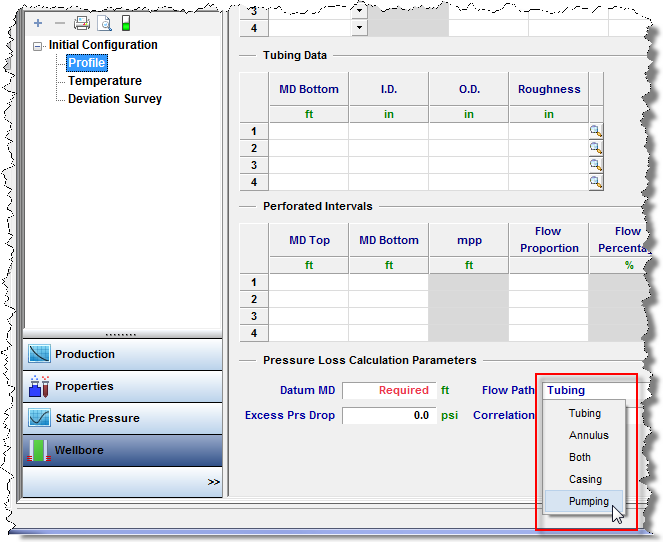This screenshot has height=542, width=663.
Task: Open the print preview icon
Action: coord(104,22)
